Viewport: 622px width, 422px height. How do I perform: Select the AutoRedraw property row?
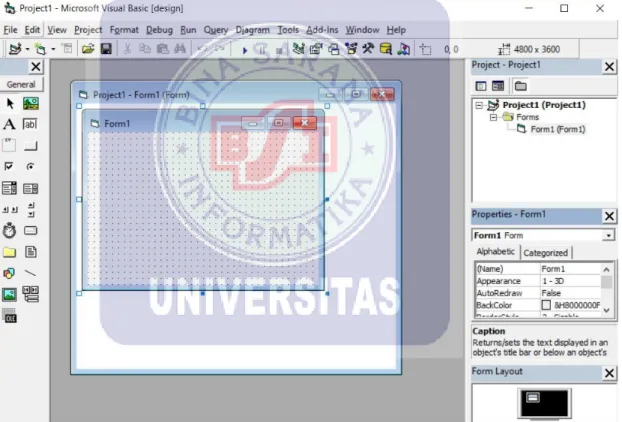pyautogui.click(x=538, y=293)
